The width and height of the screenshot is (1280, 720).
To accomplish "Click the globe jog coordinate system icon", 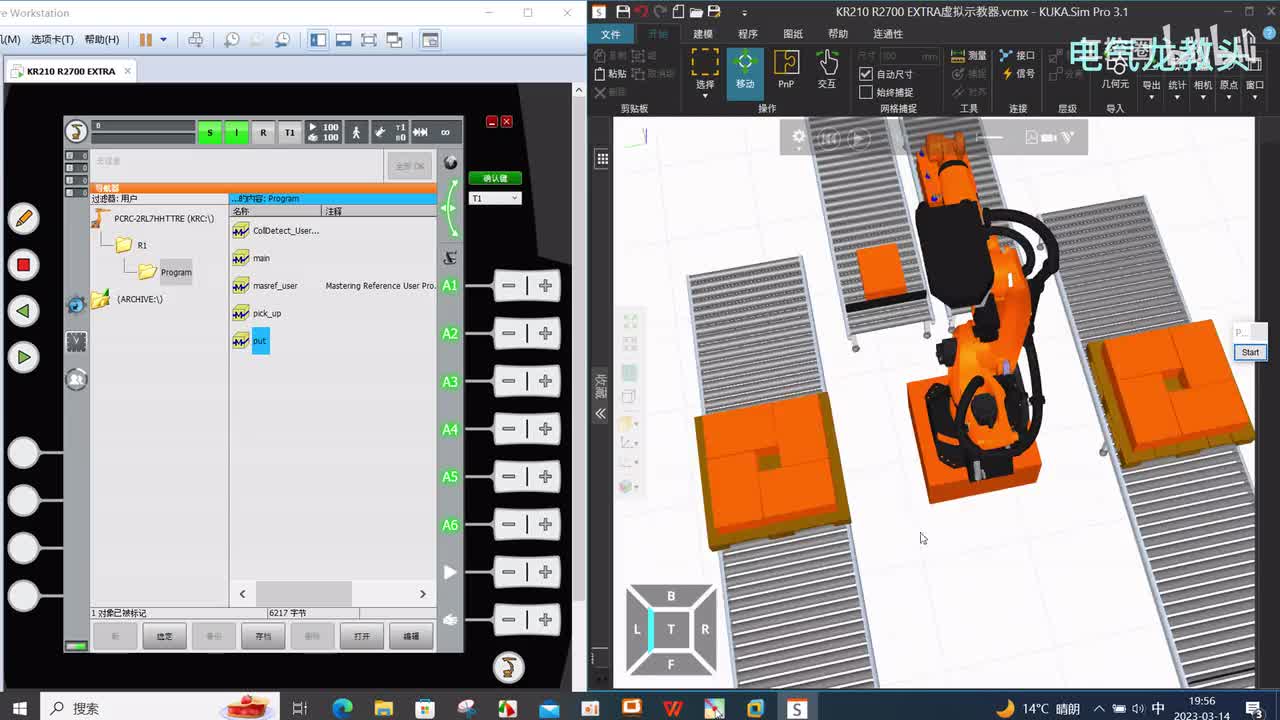I will (450, 163).
